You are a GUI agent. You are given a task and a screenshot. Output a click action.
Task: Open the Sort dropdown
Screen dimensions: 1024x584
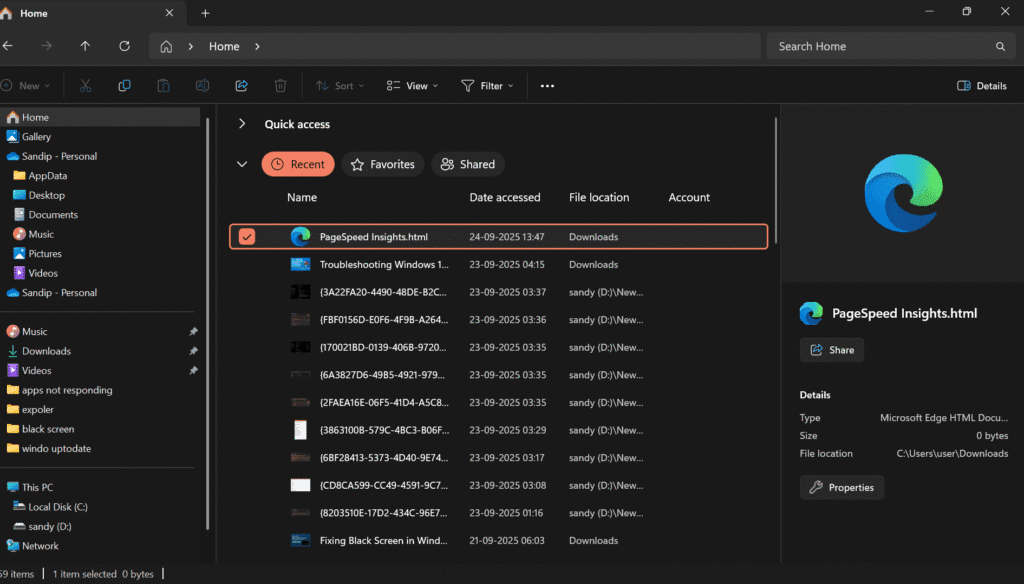pos(338,85)
